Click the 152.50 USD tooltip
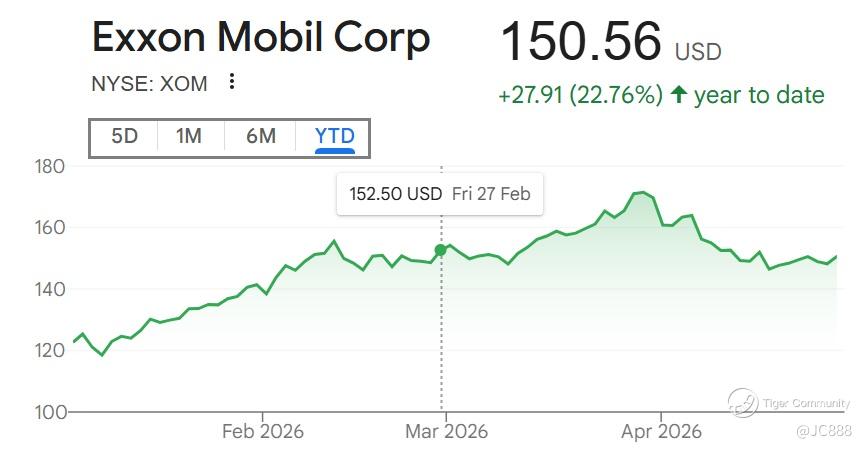 [440, 194]
